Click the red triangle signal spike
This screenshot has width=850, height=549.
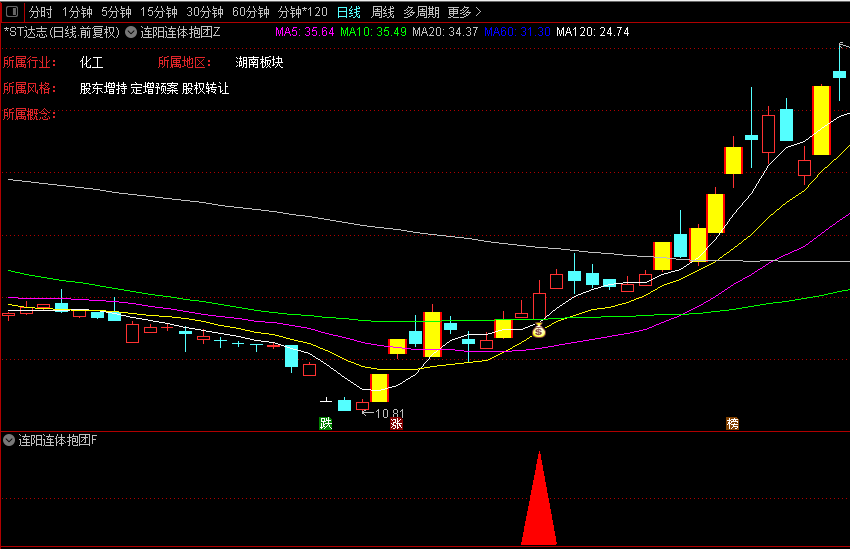coord(539,499)
